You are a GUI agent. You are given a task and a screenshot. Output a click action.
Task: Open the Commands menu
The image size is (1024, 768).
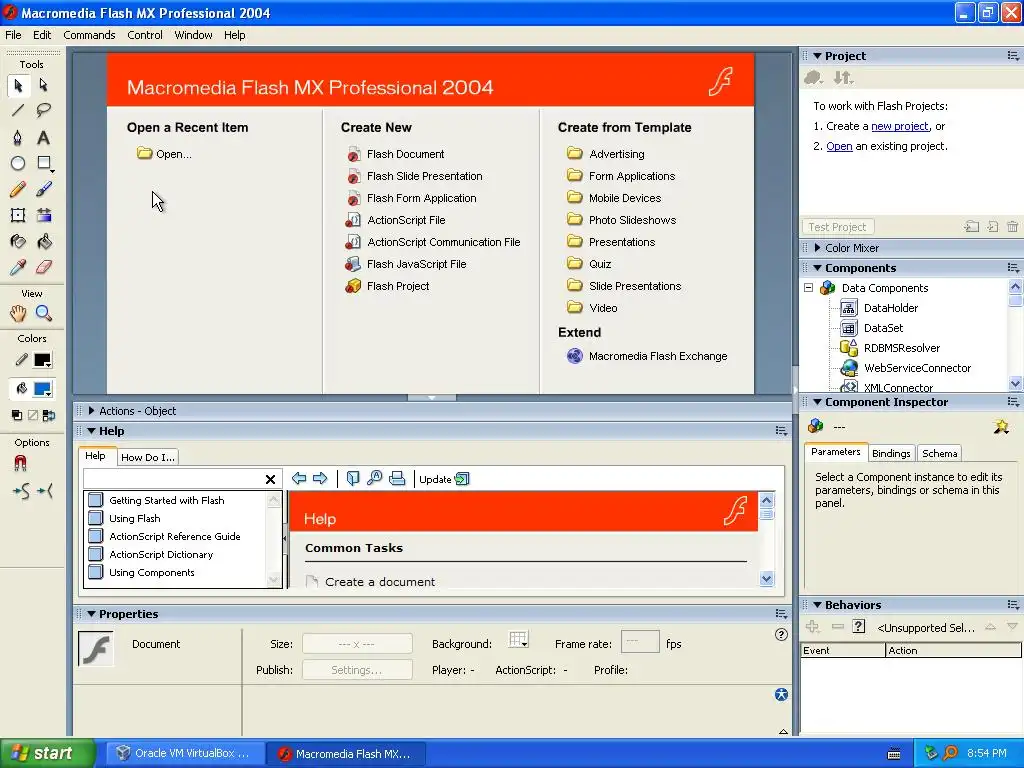[89, 35]
